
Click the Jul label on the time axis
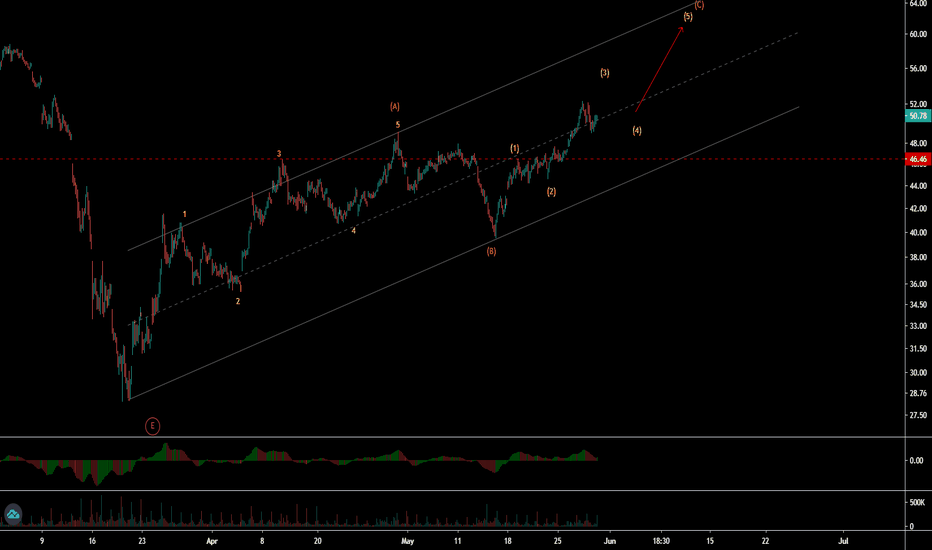pos(843,541)
